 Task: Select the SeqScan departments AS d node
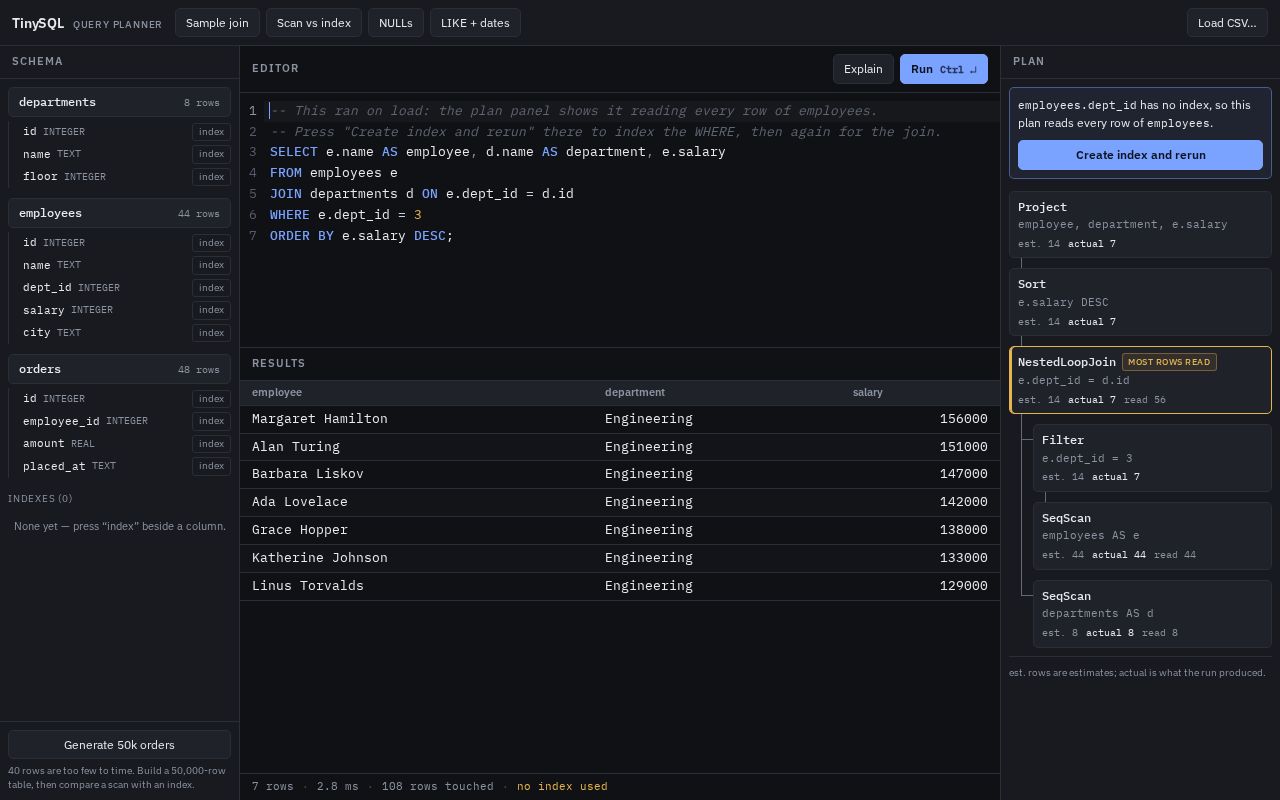[x=1152, y=614]
